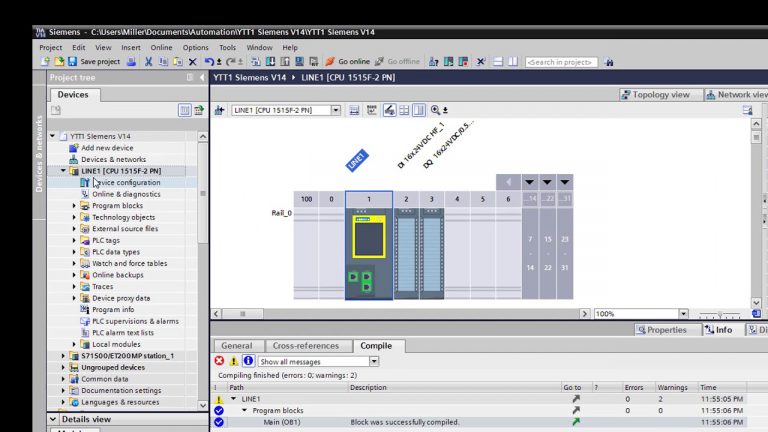Select the Cross-references tab
Viewport: 768px width, 432px height.
(x=306, y=346)
